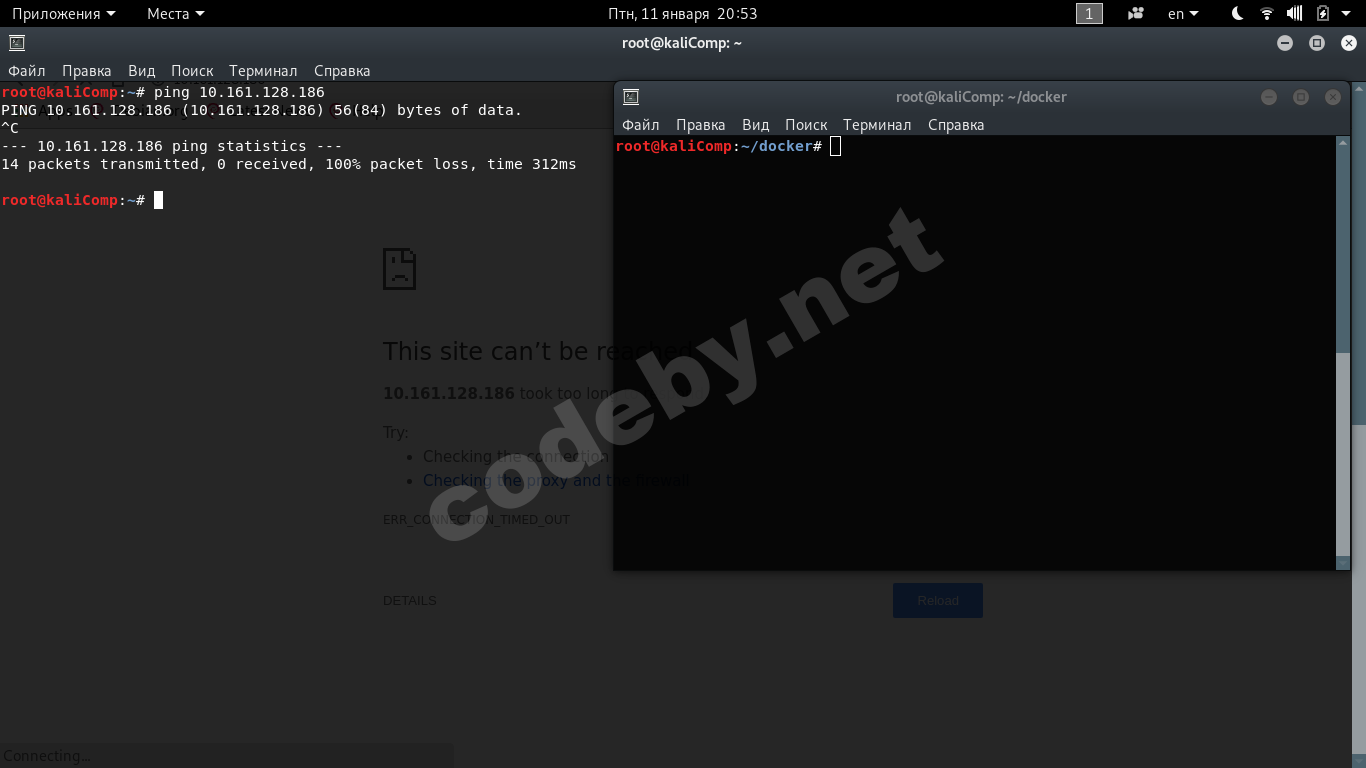The width and height of the screenshot is (1366, 768).
Task: Open Вид menu in the ~/docker terminal
Action: click(756, 125)
